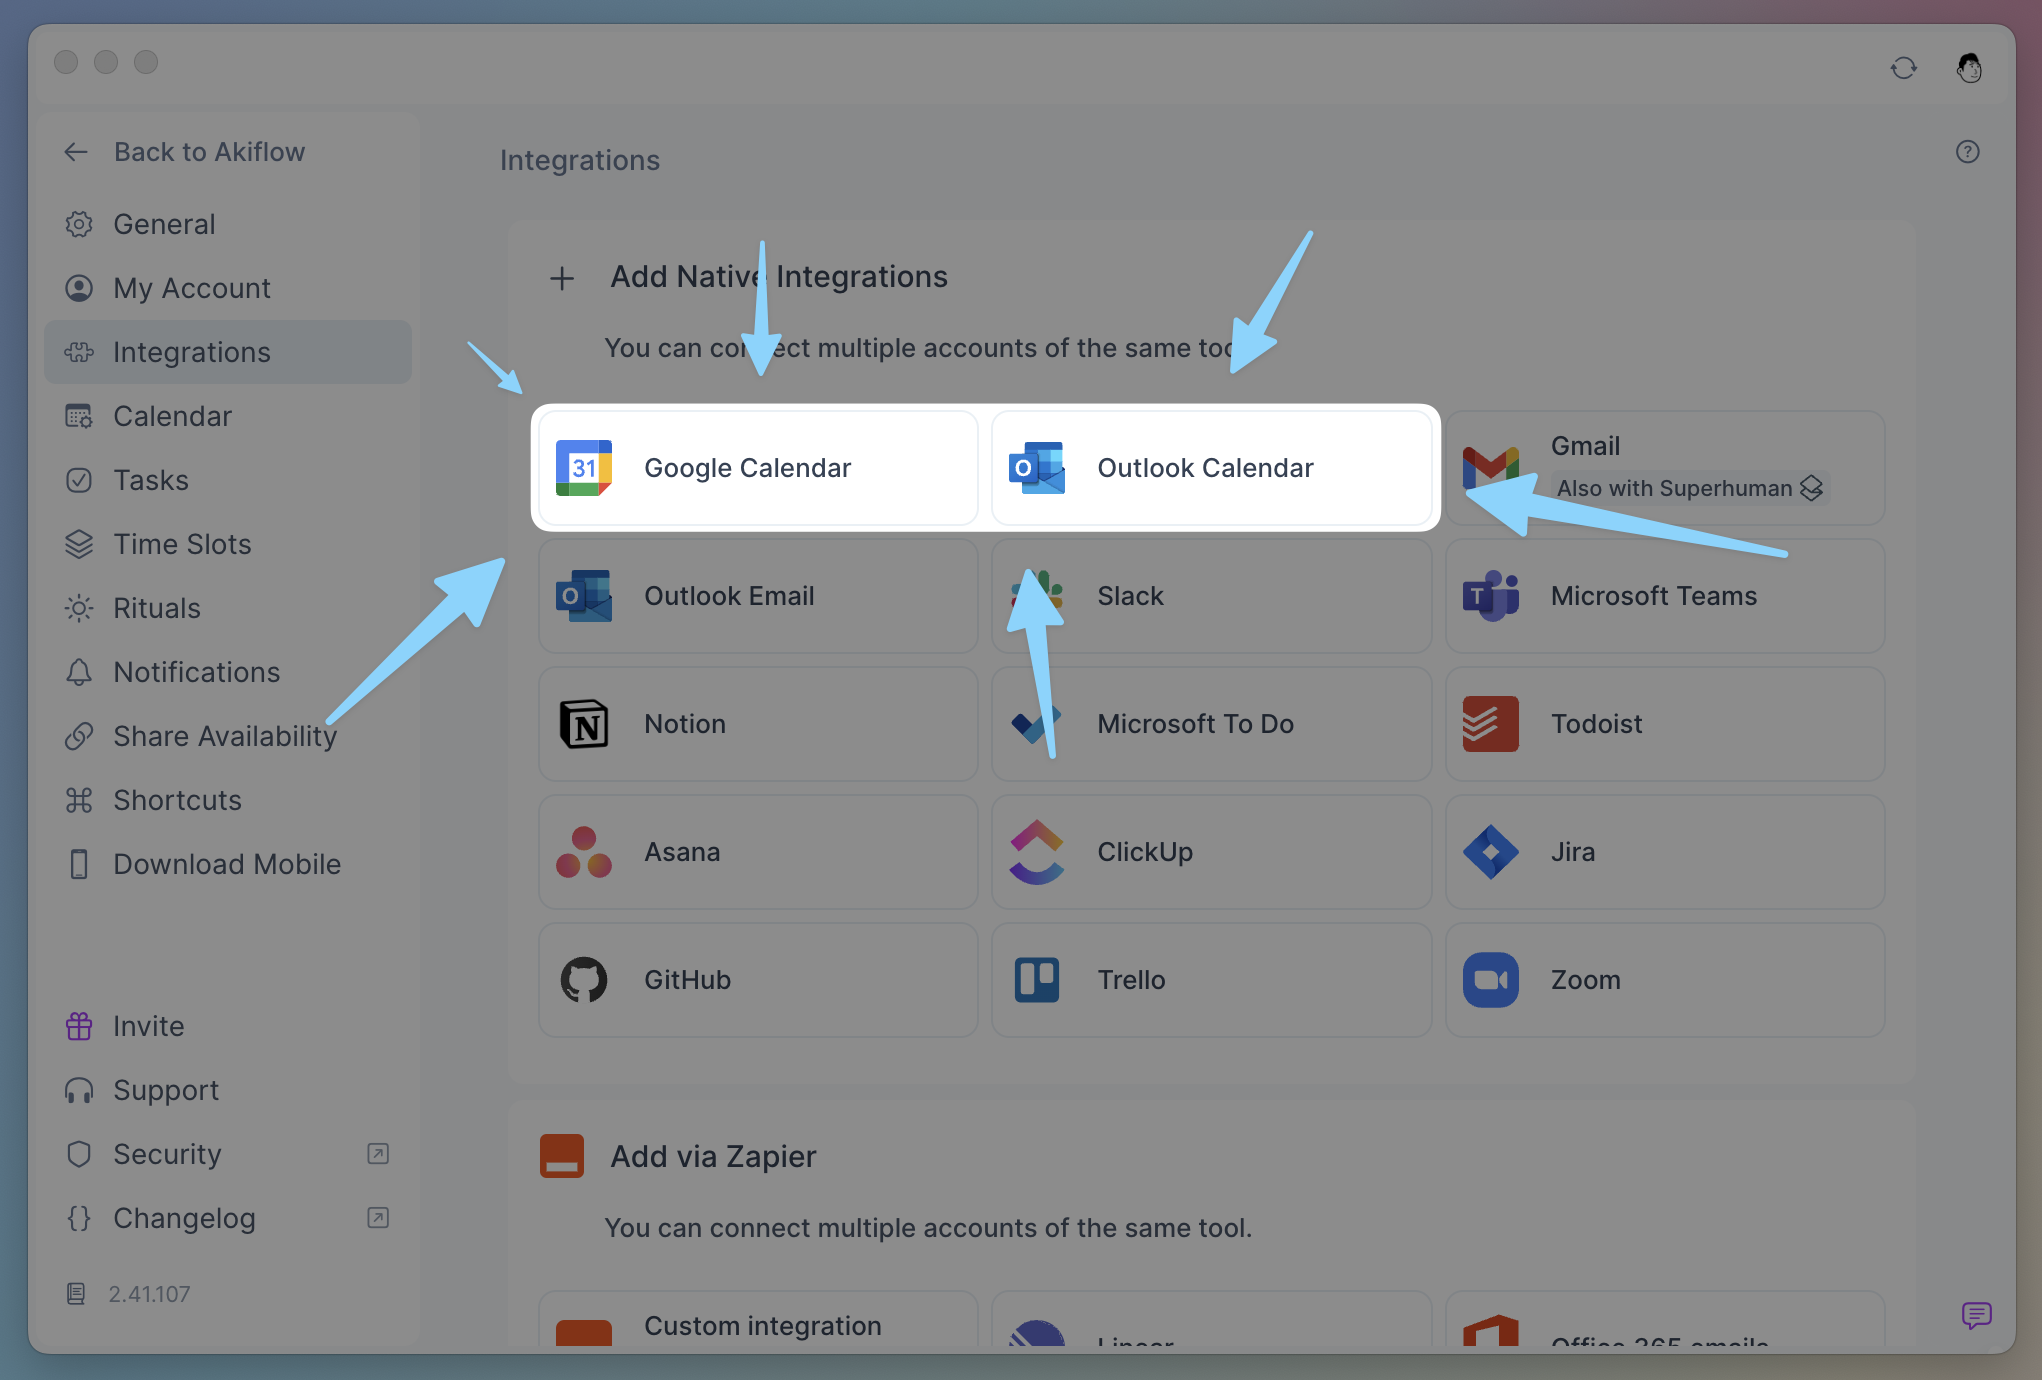
Task: Connect GitHub integration
Action: click(758, 980)
